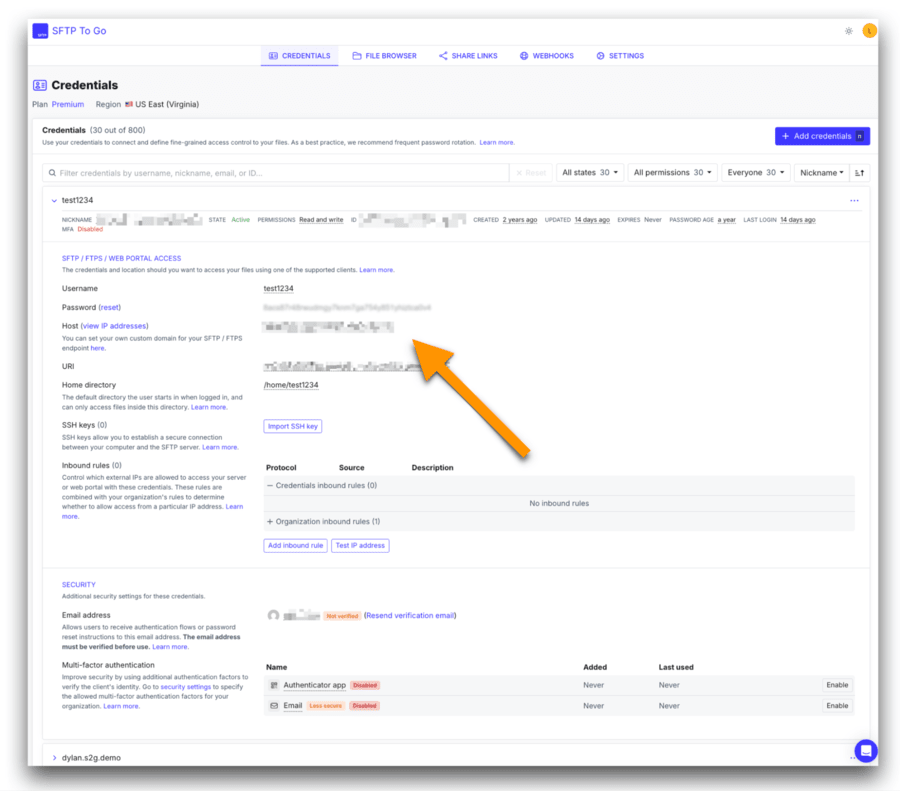Click the filter credentials search field

276,173
